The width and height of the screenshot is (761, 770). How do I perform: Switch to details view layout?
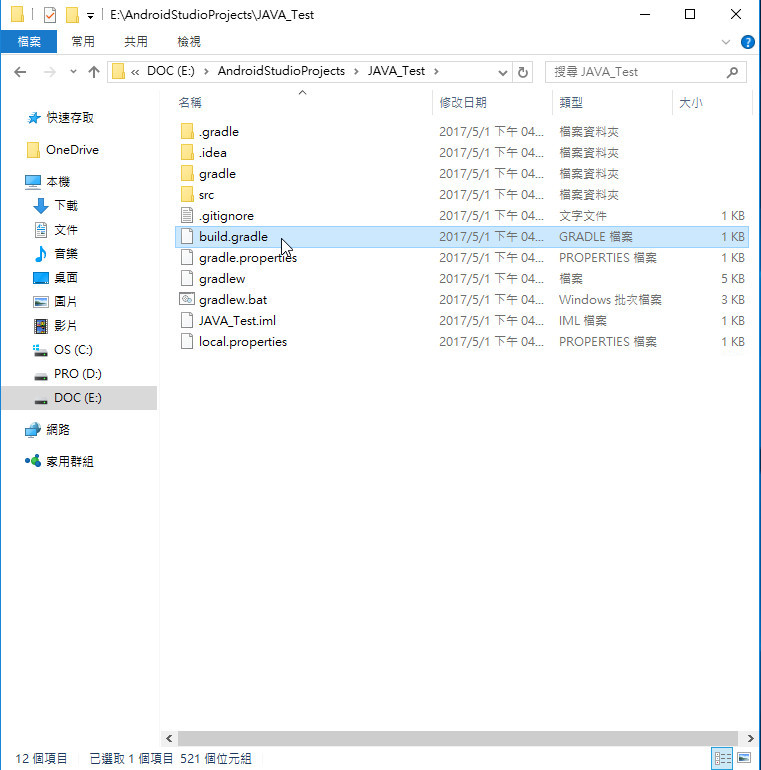(x=722, y=758)
